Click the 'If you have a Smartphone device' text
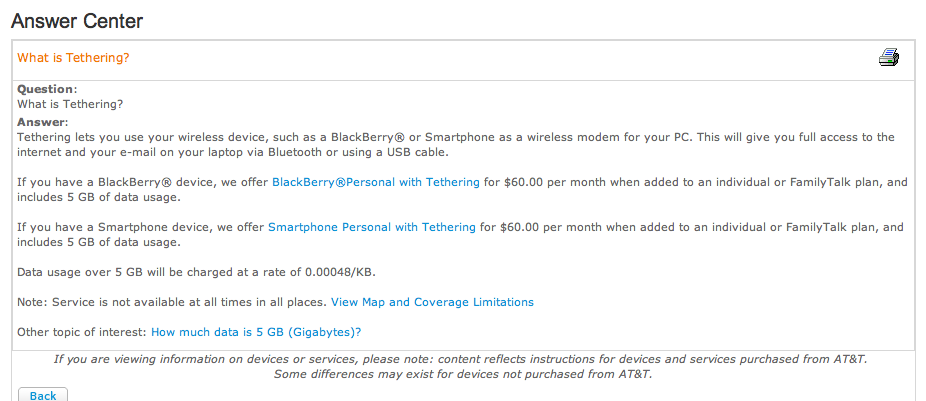 tap(140, 227)
